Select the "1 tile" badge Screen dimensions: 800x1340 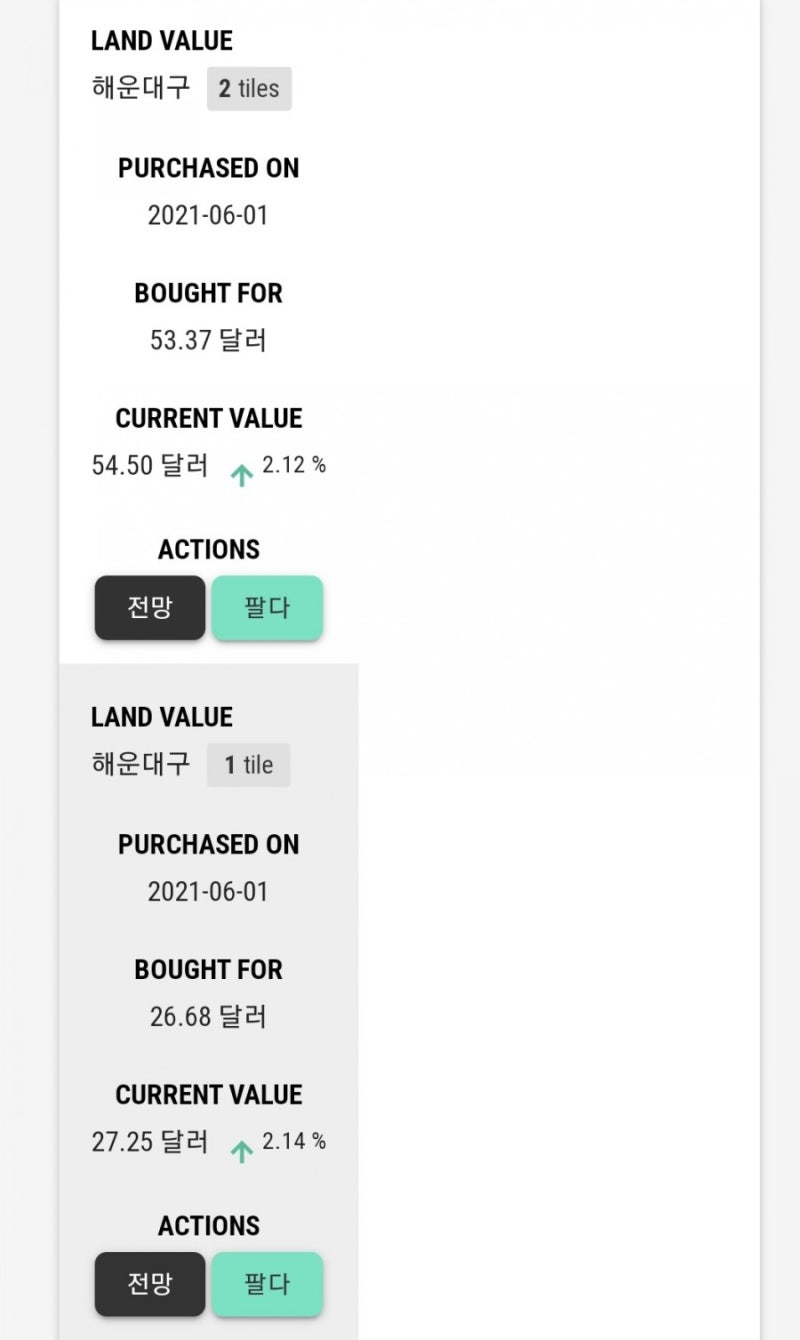click(248, 765)
